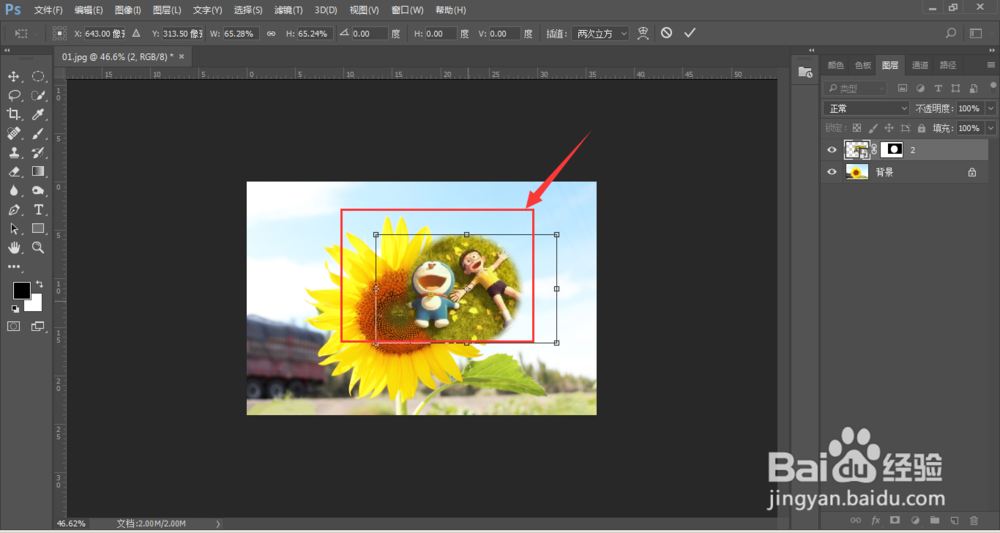Open the 图像(I) menu
The height and width of the screenshot is (533, 1000).
coord(128,10)
